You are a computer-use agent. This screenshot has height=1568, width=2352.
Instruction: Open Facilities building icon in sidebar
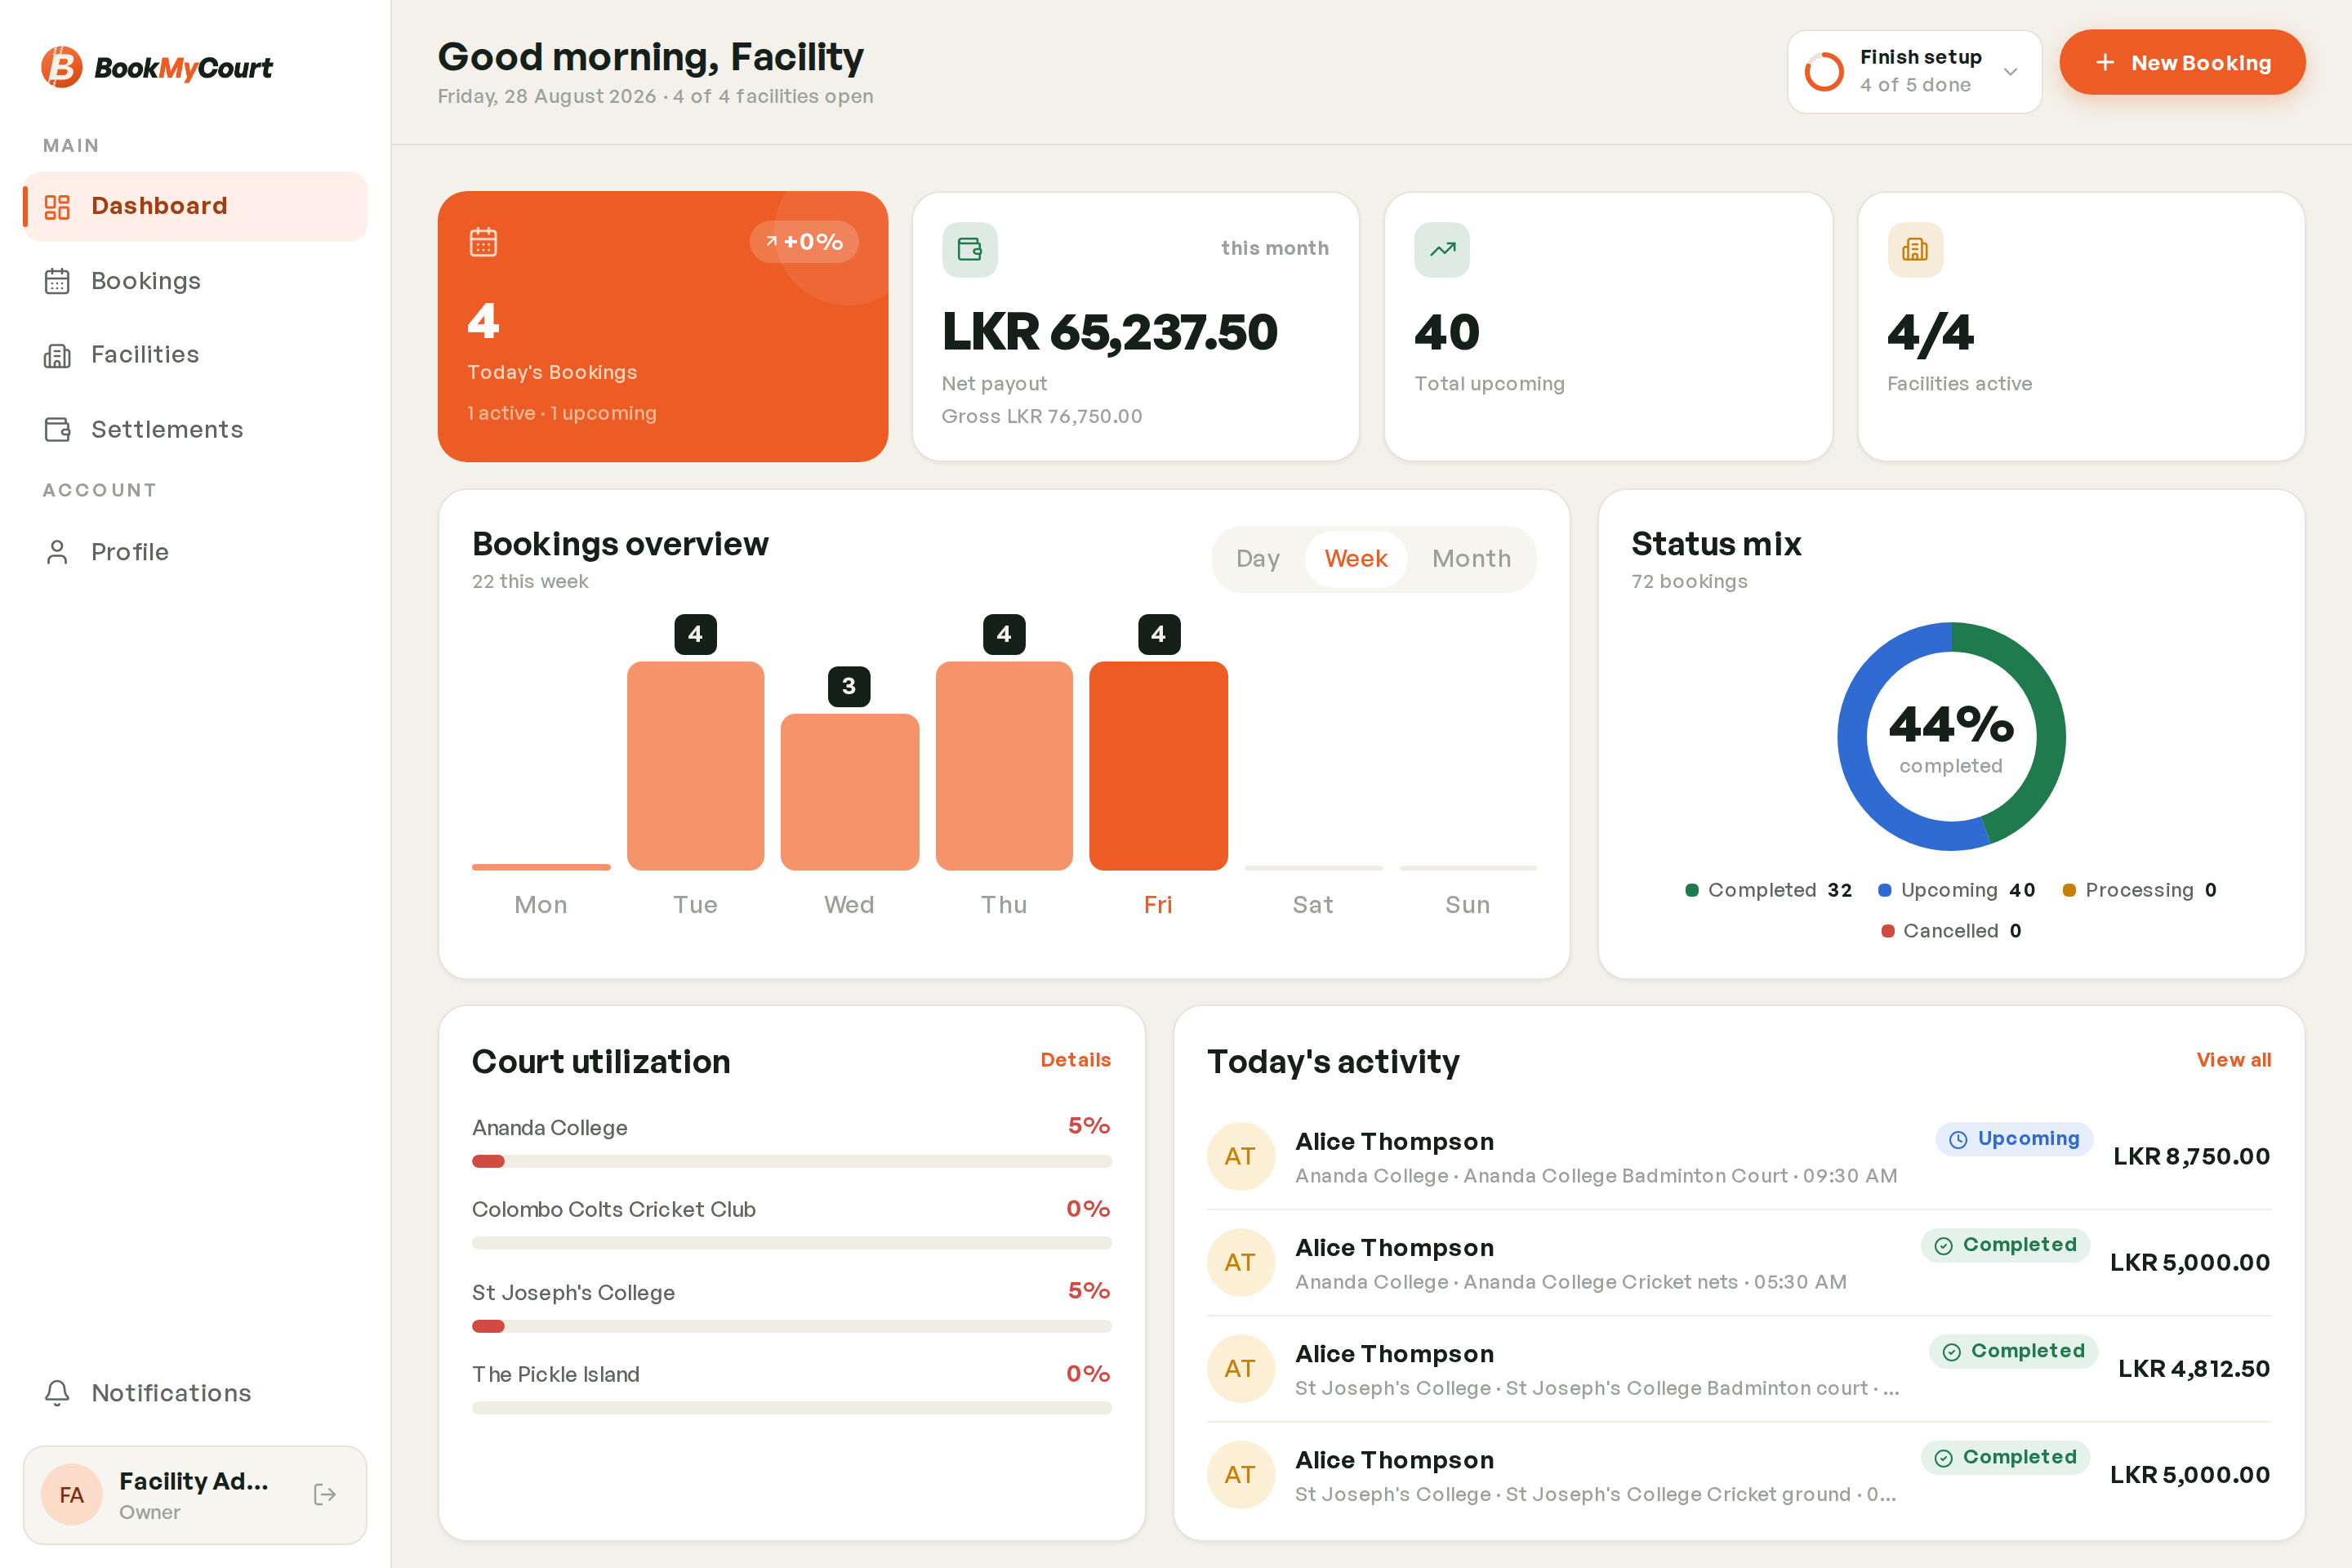pos(57,355)
